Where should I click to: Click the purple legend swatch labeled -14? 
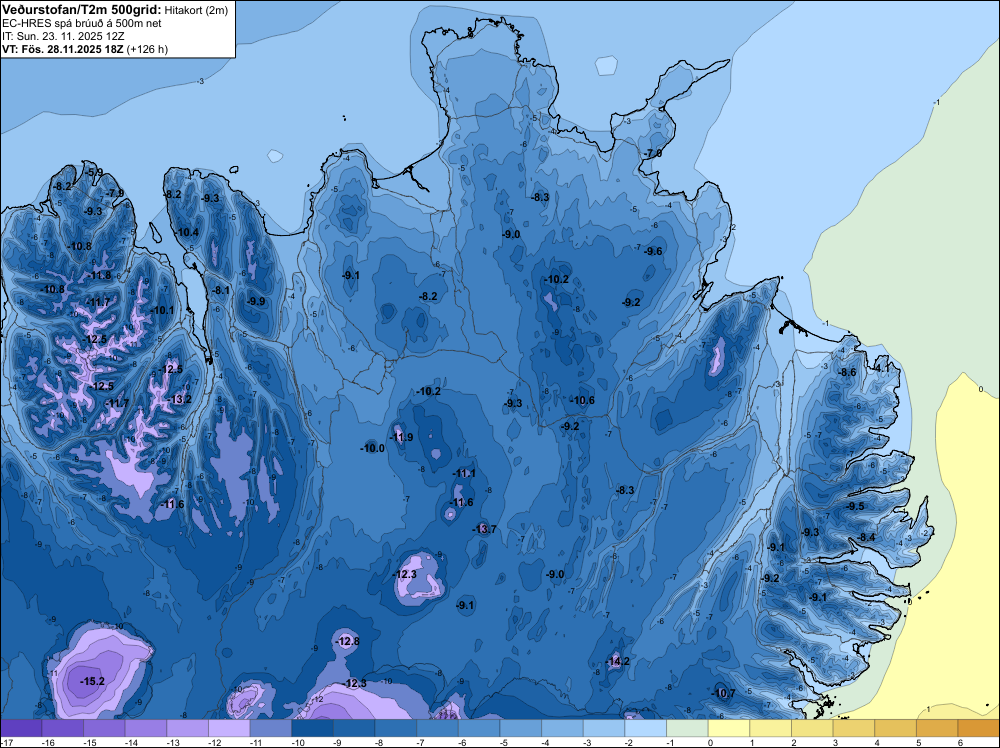[x=146, y=728]
